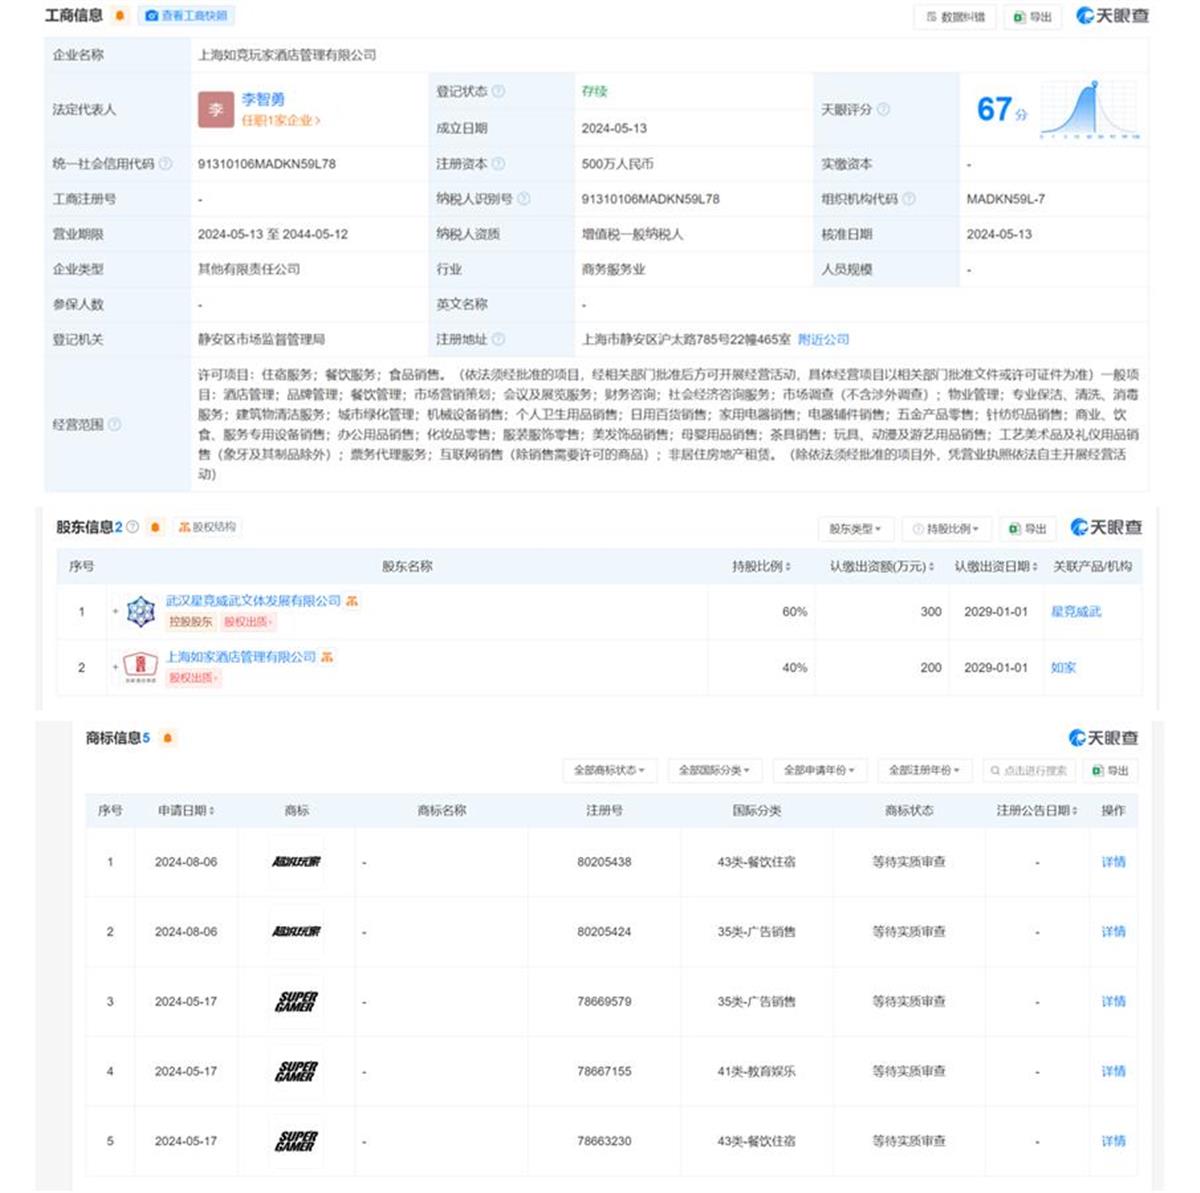1200x1193 pixels.
Task: Export shareholder info via 导出 beside 持股比例 filter
Action: 1028,529
